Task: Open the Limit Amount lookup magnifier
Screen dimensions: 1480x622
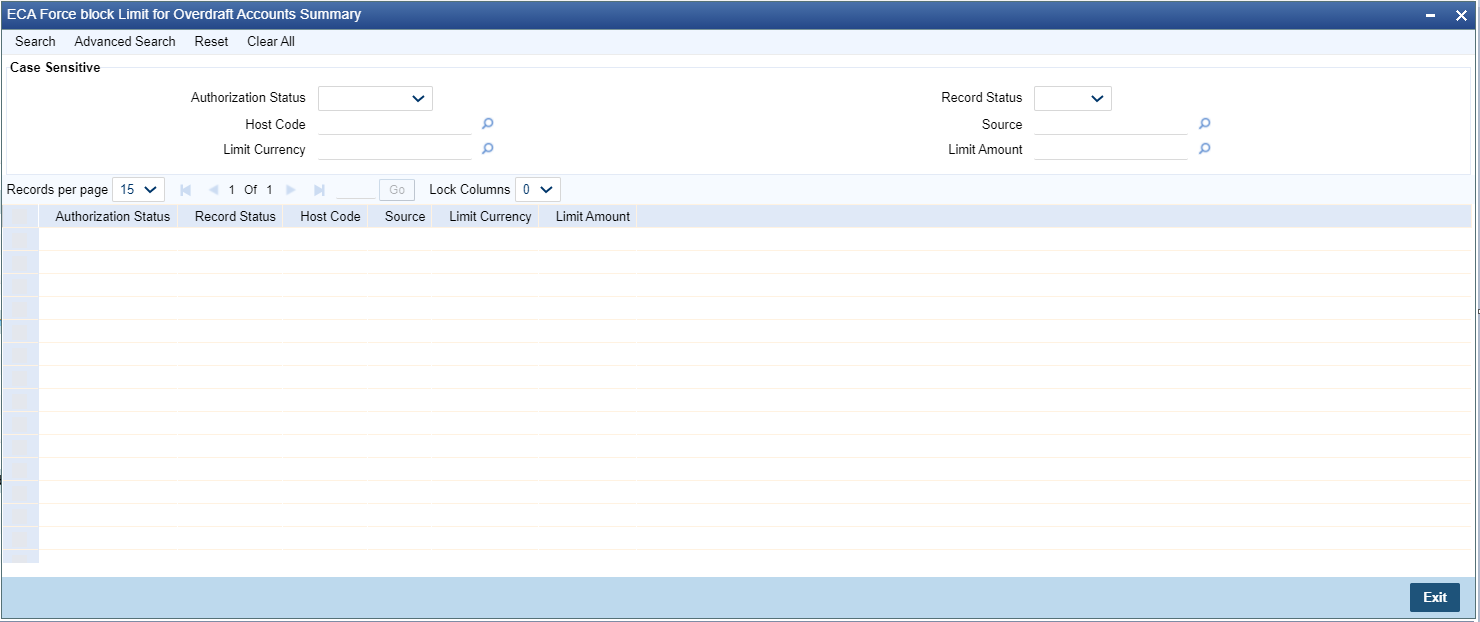Action: tap(1205, 149)
